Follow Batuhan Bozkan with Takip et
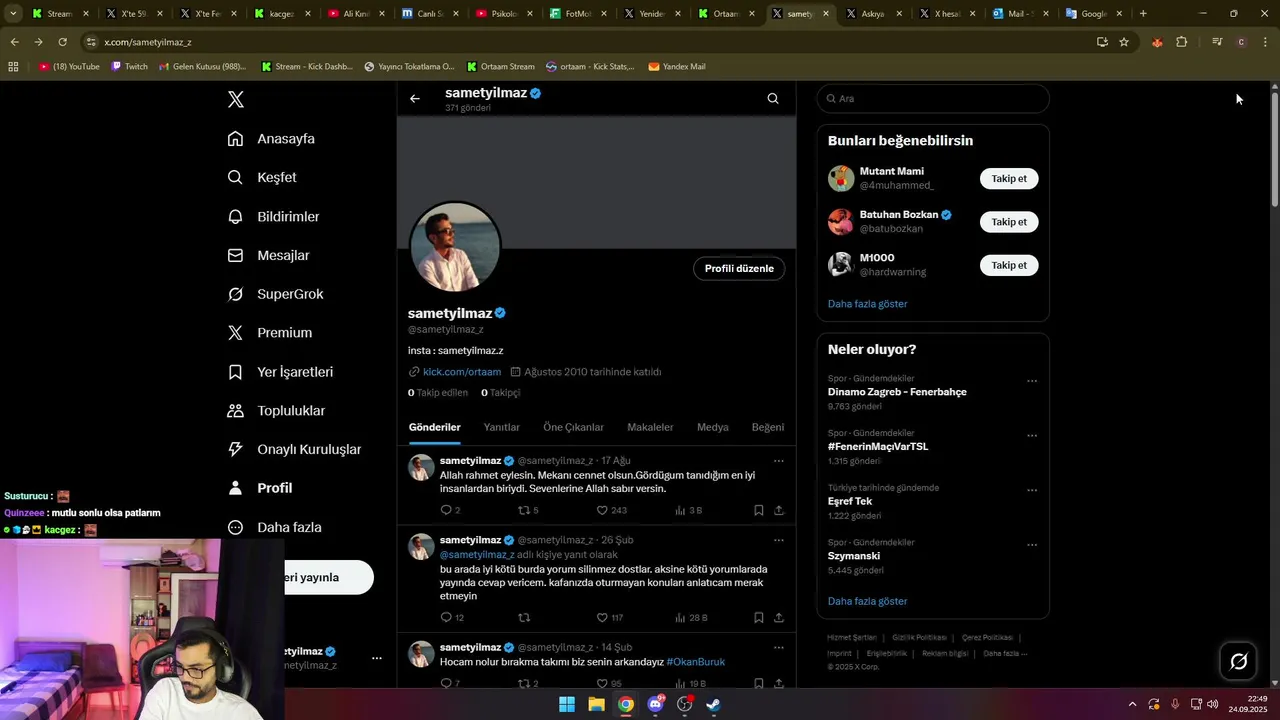Viewport: 1280px width, 720px height. (1009, 222)
